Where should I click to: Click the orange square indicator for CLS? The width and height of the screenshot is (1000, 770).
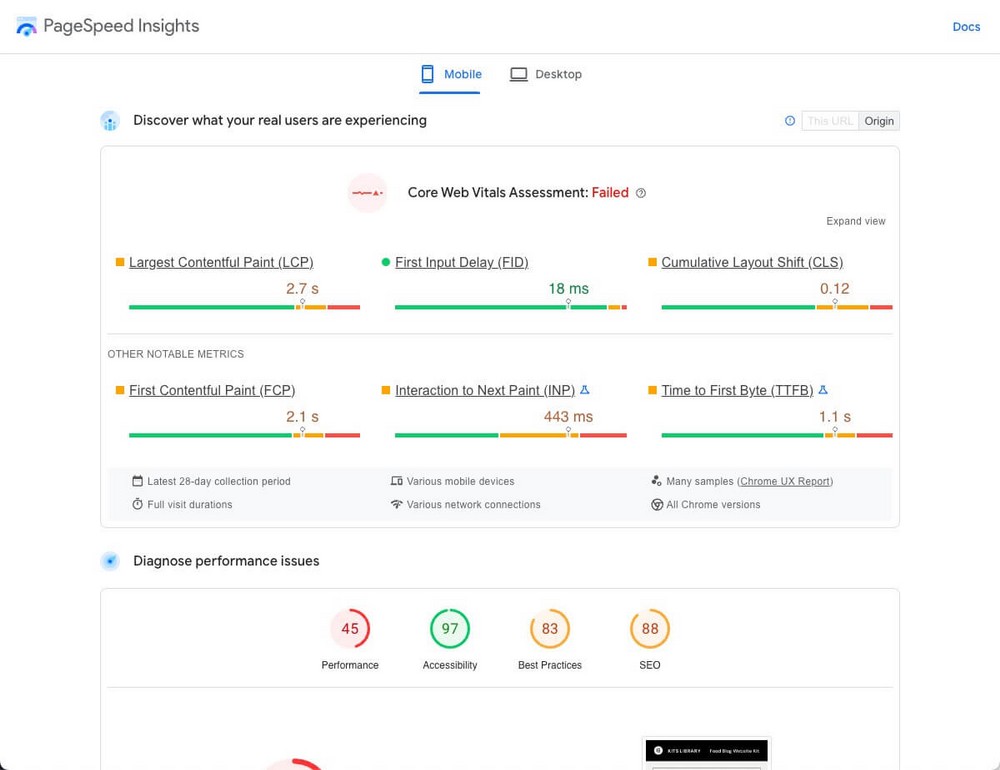click(652, 262)
